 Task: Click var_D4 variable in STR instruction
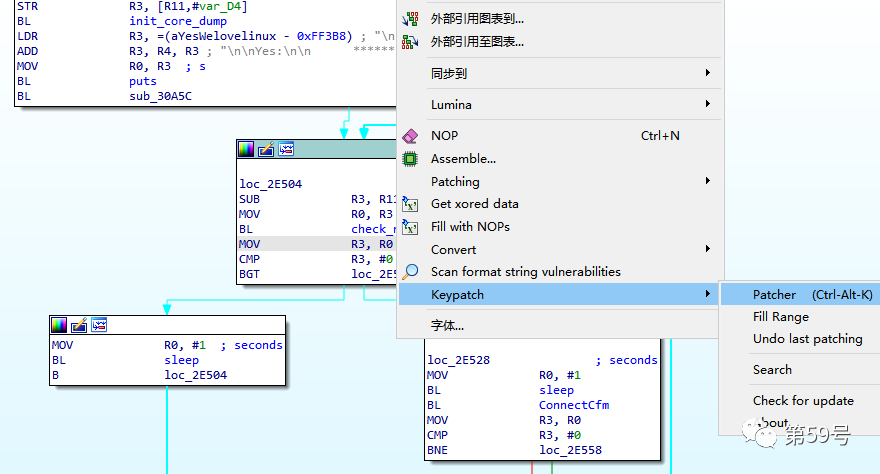click(221, 7)
